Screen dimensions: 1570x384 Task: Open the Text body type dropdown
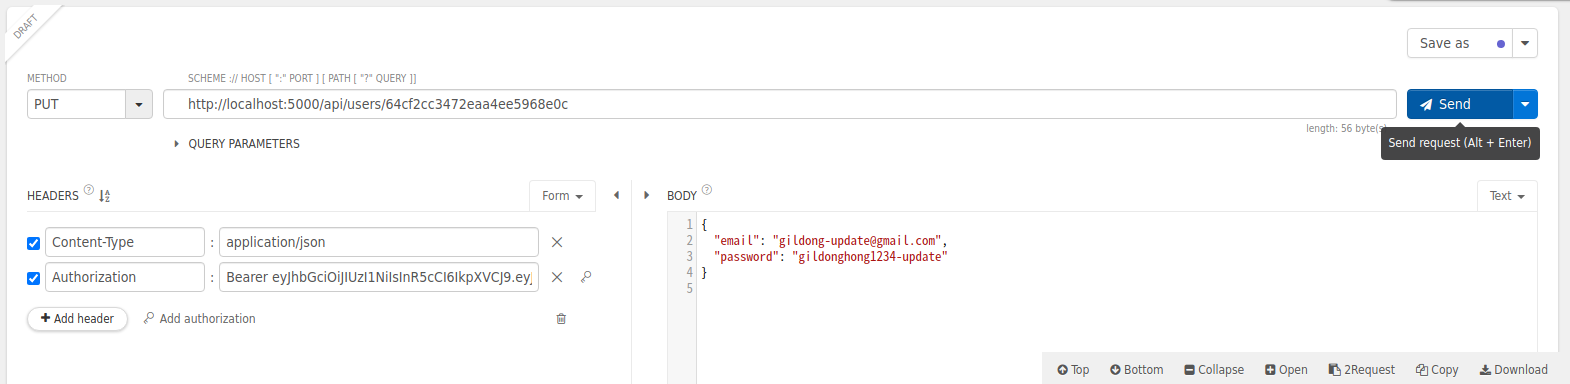tap(1507, 196)
